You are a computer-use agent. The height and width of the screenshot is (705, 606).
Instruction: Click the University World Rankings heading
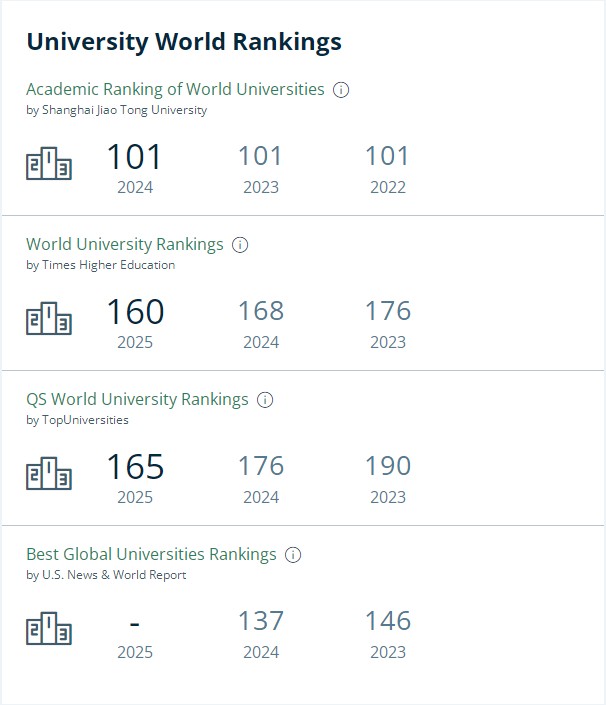184,41
